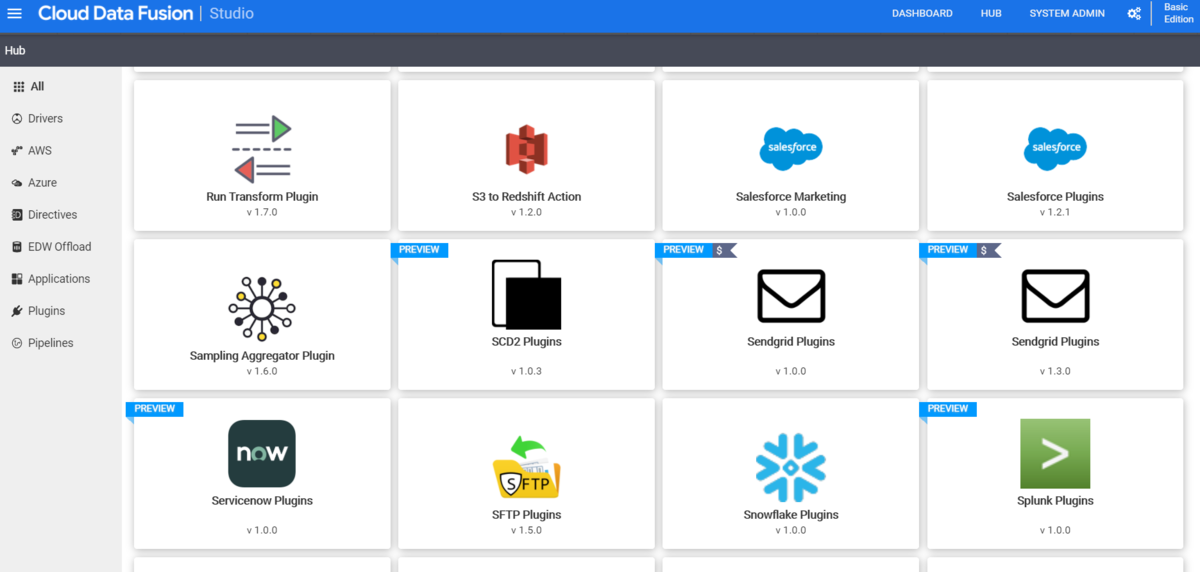Click version v 1.6.0 under Sampling Aggregator
The width and height of the screenshot is (1200, 572).
coord(262,371)
